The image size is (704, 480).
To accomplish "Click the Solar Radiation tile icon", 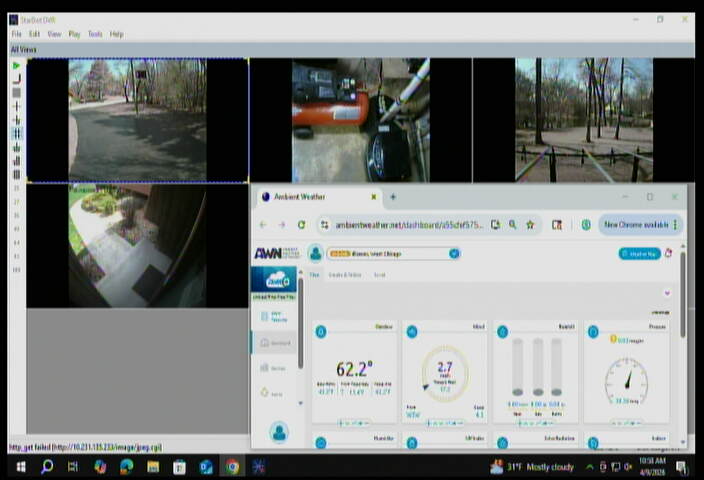I will click(502, 443).
